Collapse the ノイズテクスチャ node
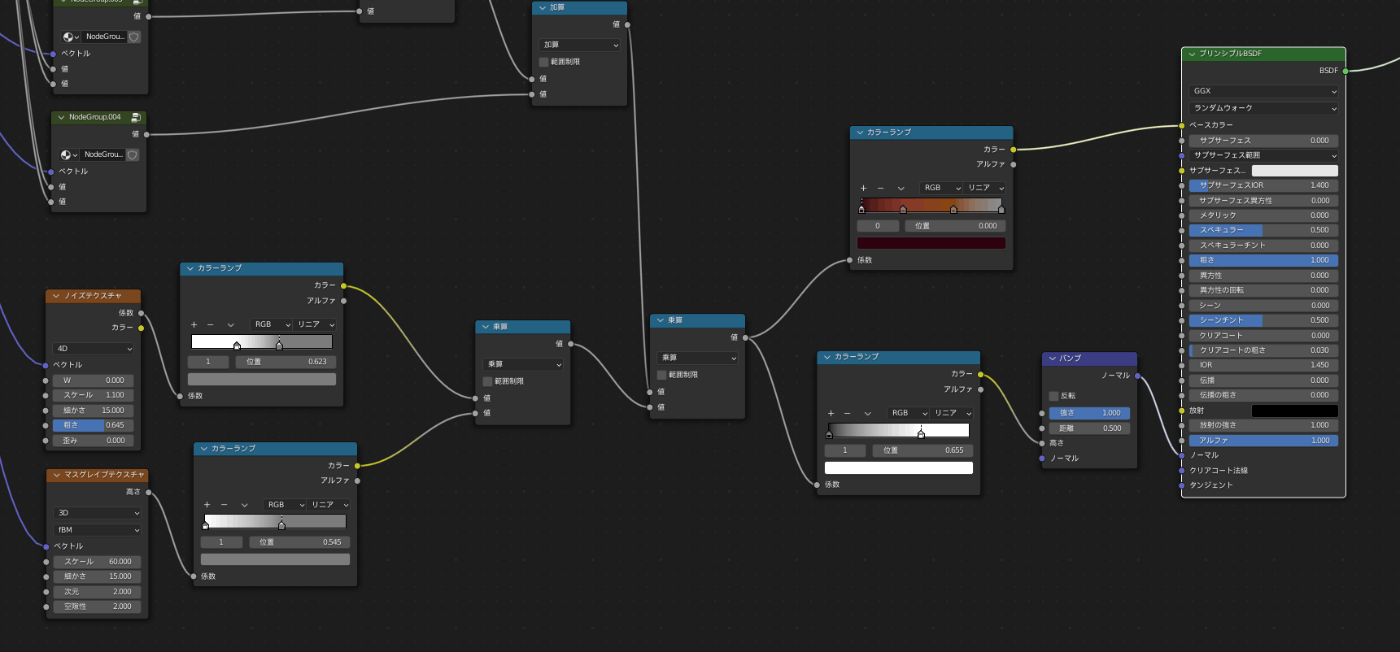This screenshot has height=652, width=1400. (55, 296)
